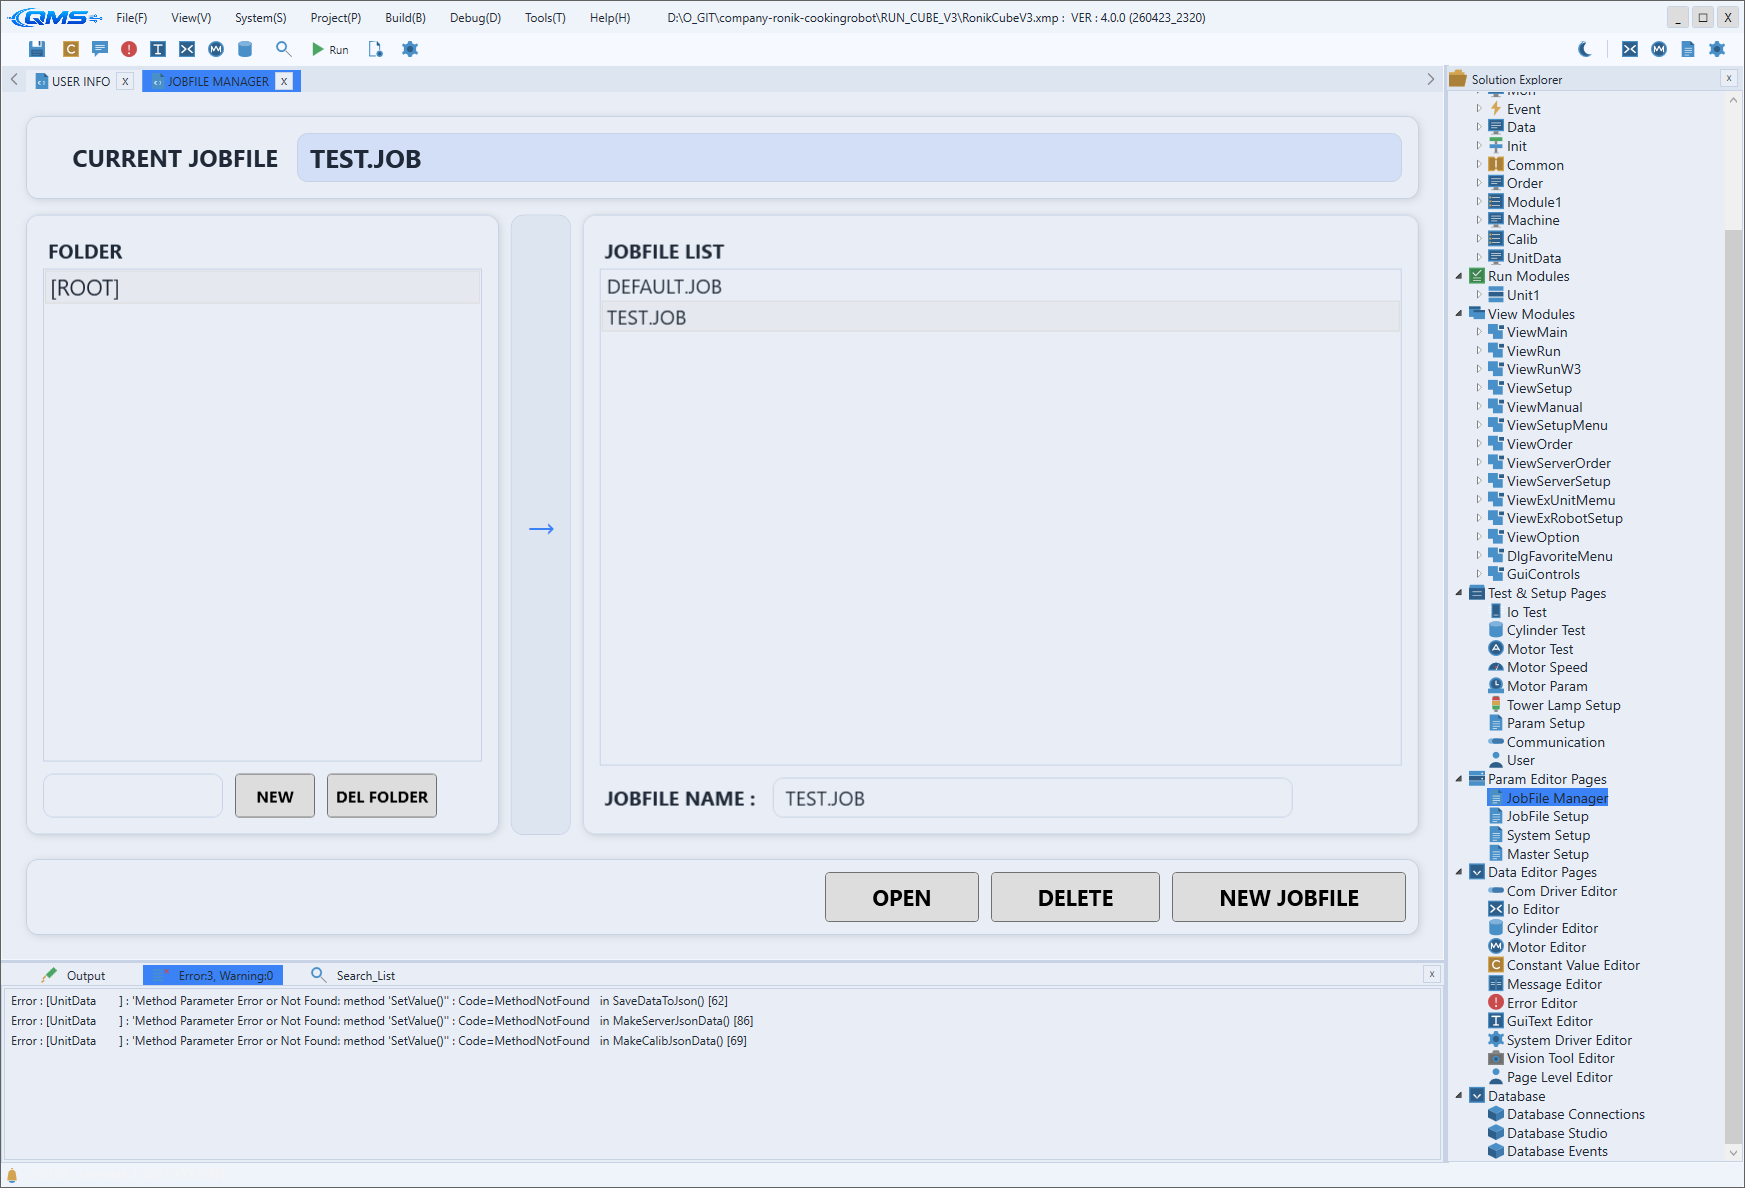The height and width of the screenshot is (1188, 1745).
Task: Expand the Event tree node
Action: pos(1479,109)
